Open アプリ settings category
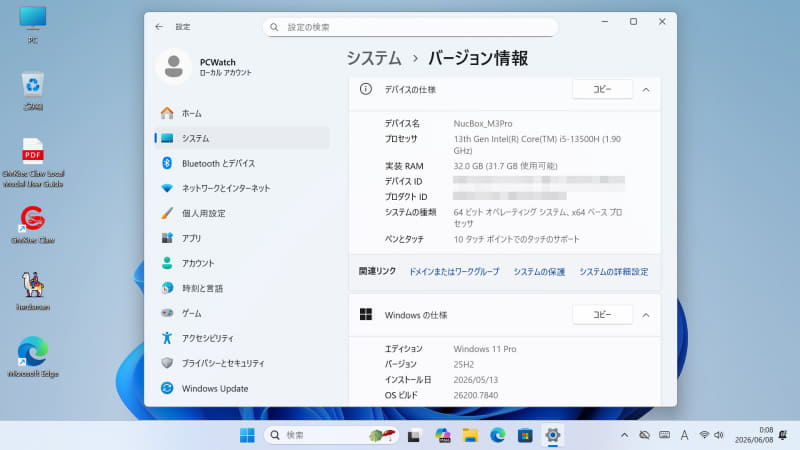The height and width of the screenshot is (450, 800). click(242, 238)
